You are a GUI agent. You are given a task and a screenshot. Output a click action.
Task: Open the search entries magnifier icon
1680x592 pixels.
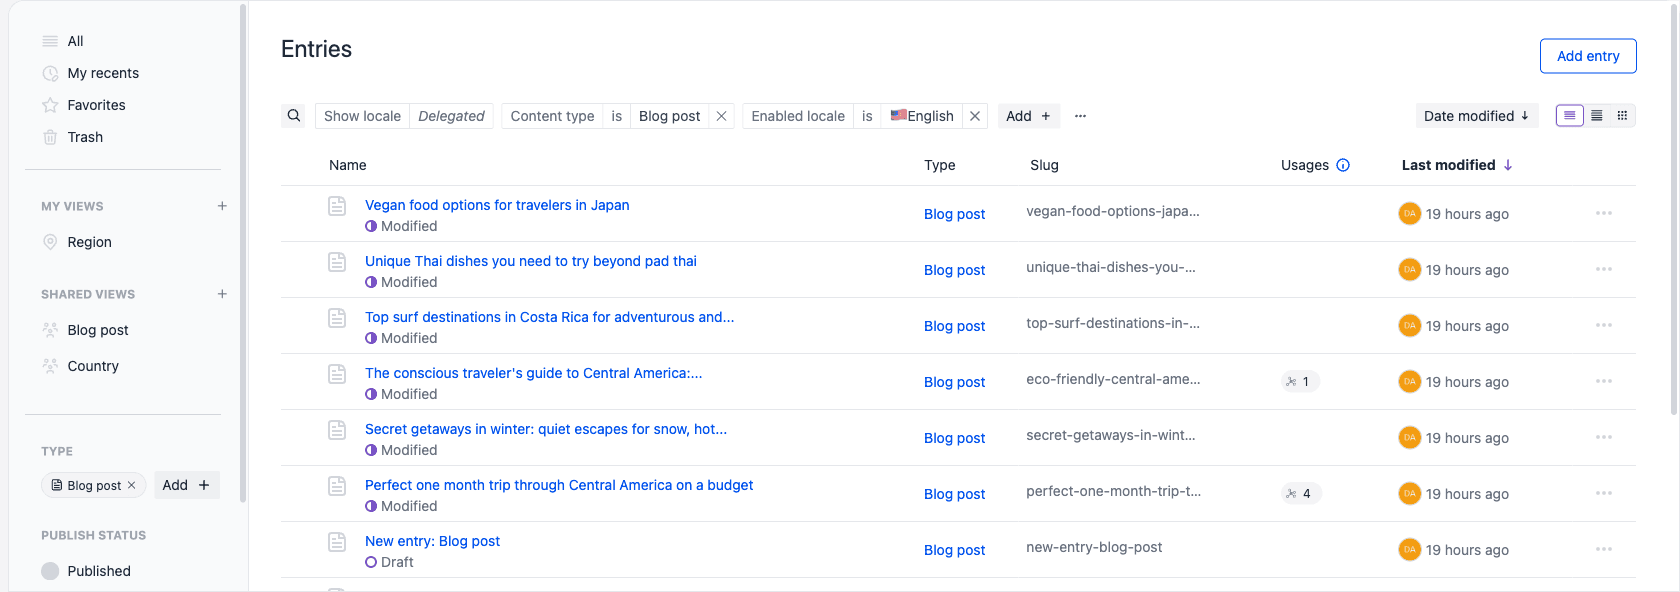294,116
